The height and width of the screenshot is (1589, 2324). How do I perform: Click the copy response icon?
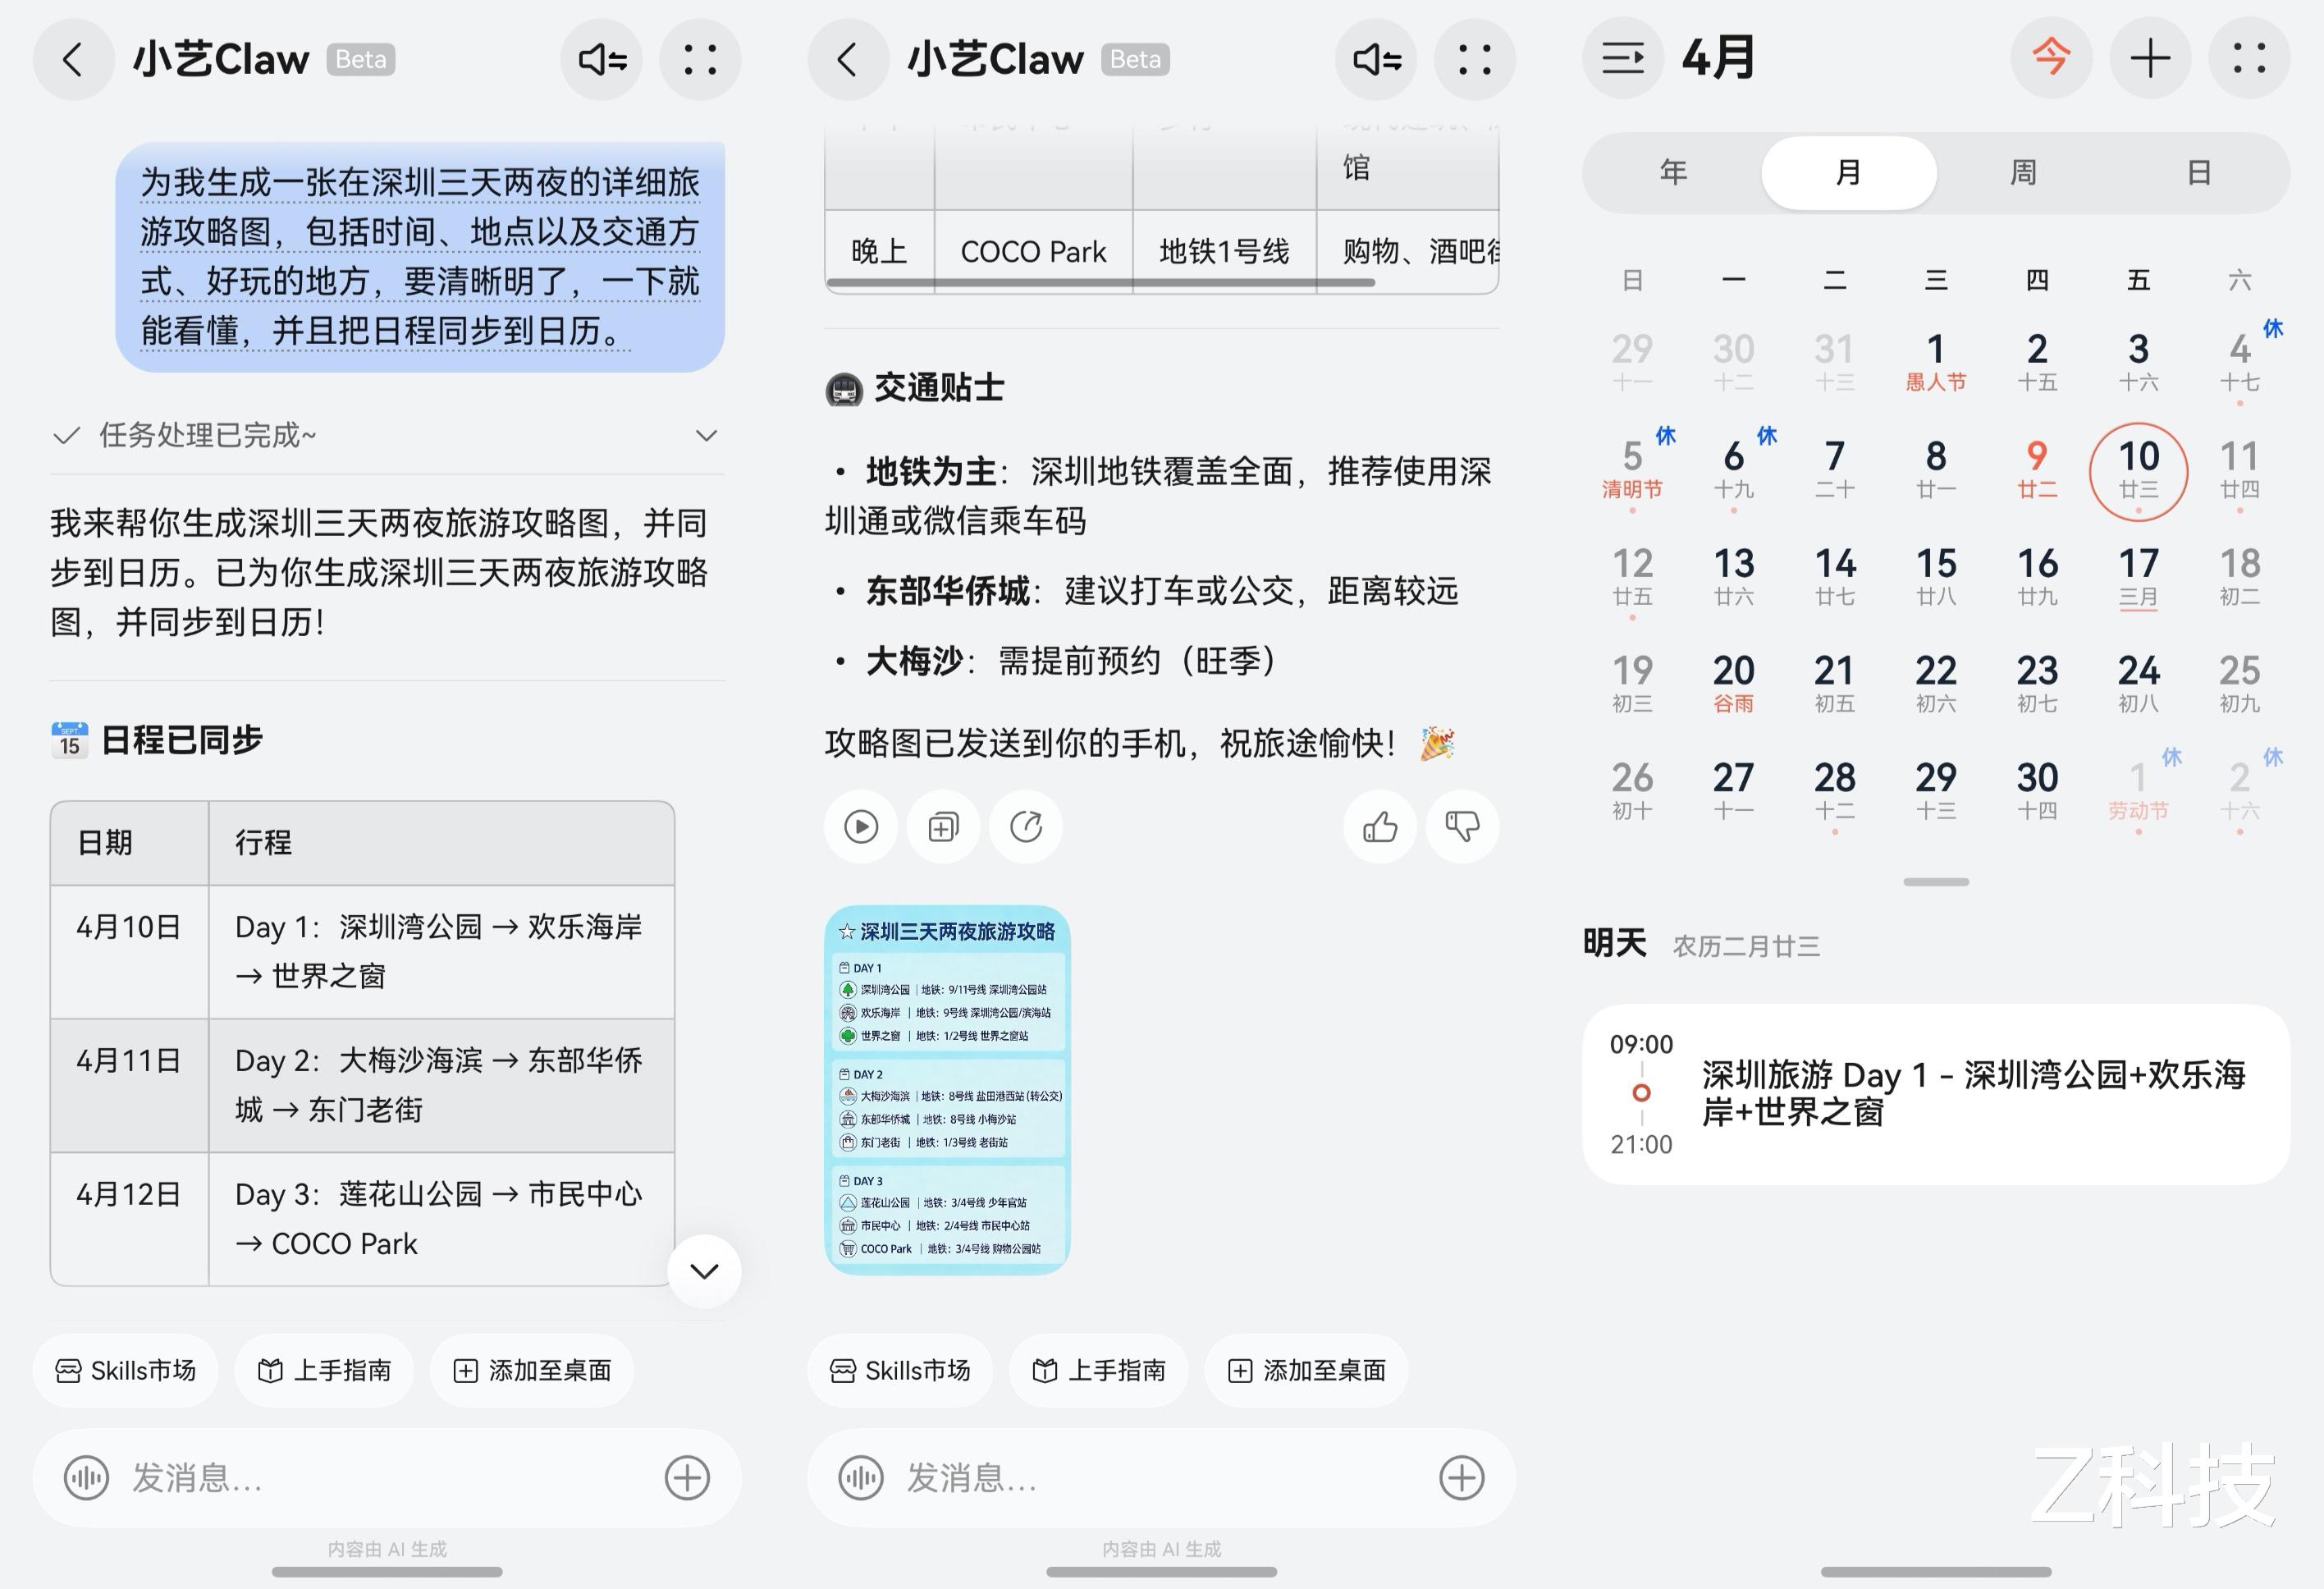click(x=943, y=826)
